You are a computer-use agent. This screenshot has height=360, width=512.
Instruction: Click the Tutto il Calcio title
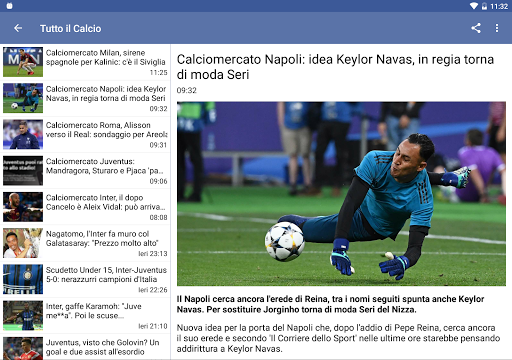70,29
